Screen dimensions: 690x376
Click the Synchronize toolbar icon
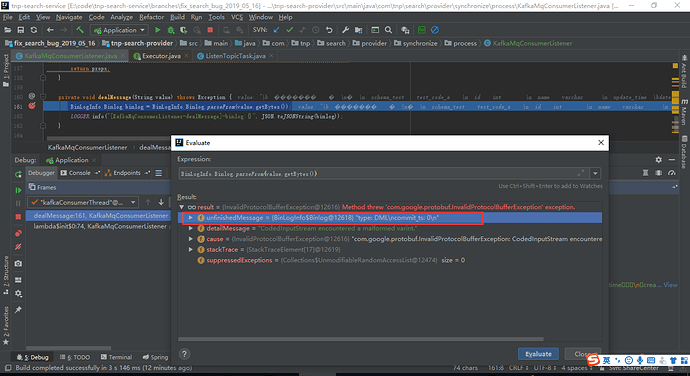point(34,30)
